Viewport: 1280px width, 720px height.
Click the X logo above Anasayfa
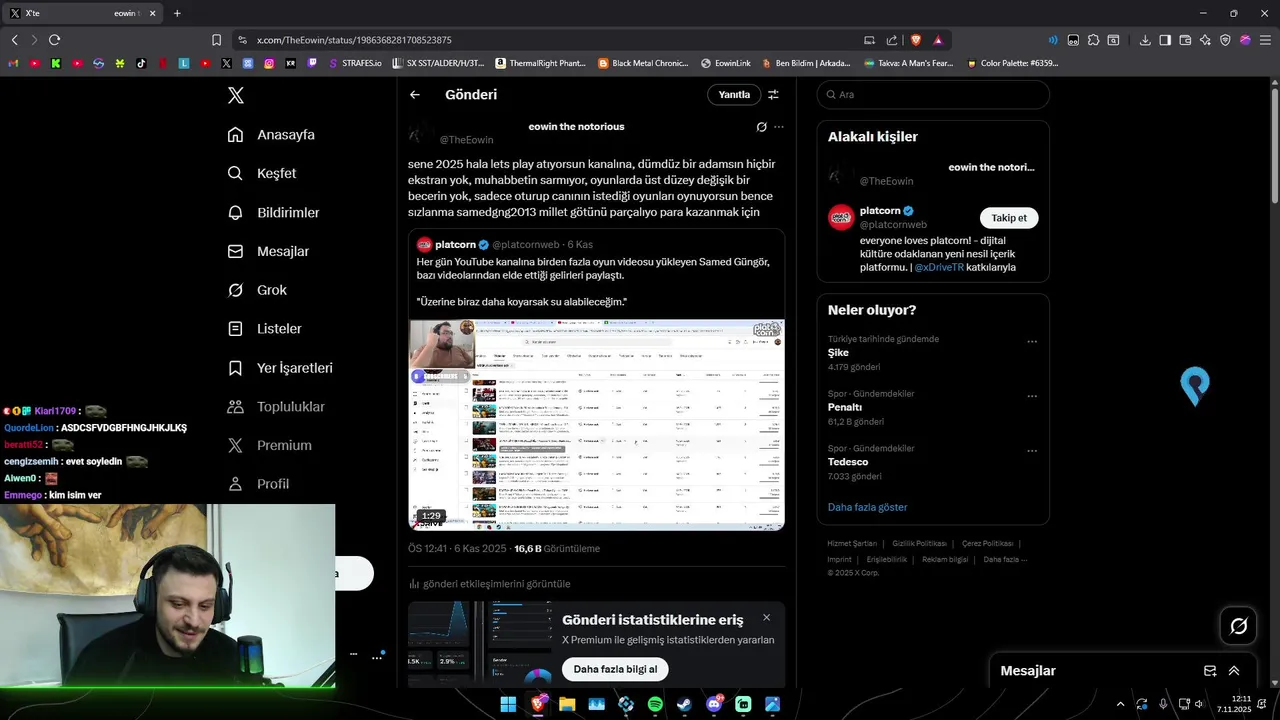click(236, 95)
